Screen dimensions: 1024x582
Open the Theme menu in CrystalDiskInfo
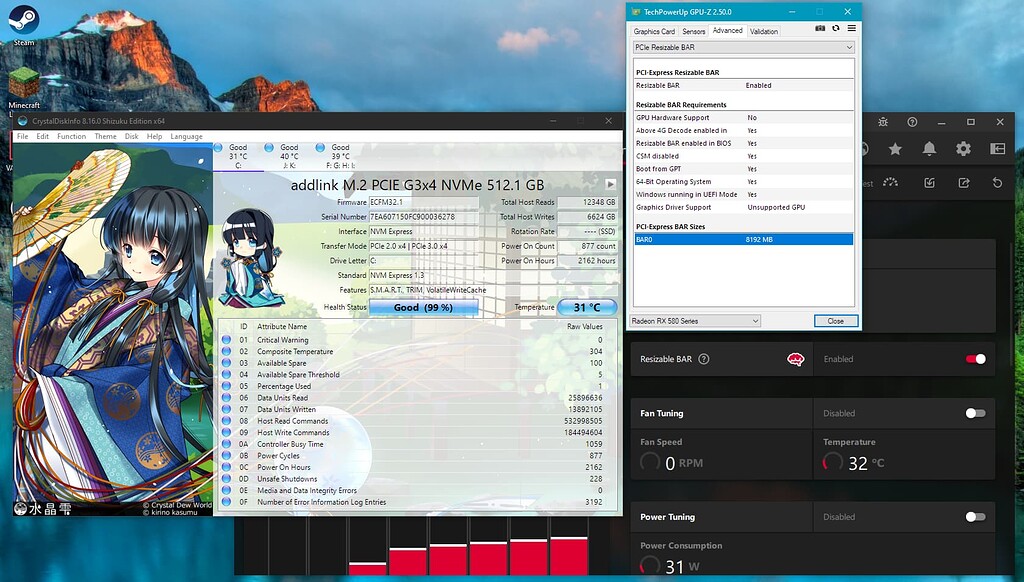point(105,137)
